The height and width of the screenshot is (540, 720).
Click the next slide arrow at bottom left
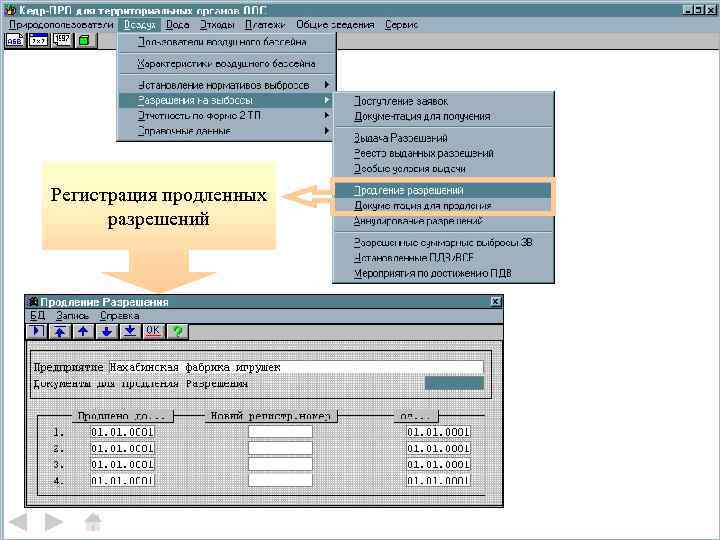click(x=54, y=522)
